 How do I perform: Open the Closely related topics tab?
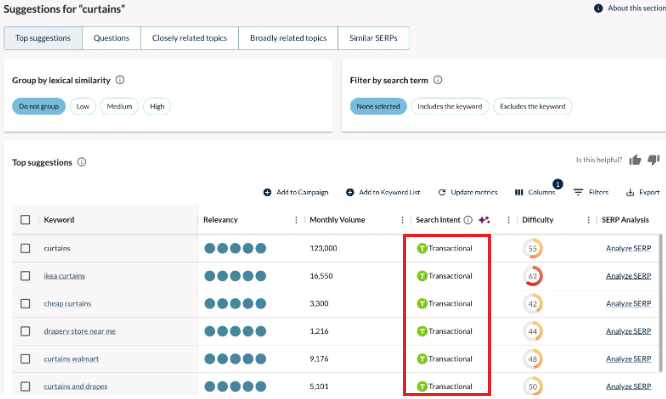coord(189,38)
